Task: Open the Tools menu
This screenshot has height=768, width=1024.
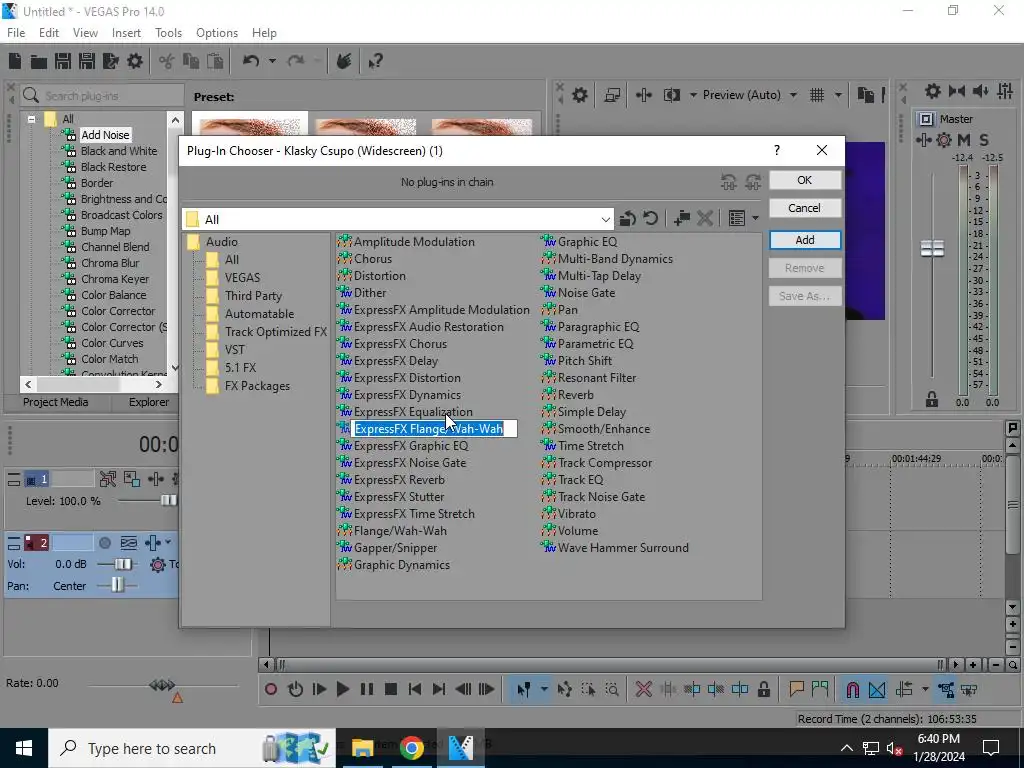Action: (168, 33)
